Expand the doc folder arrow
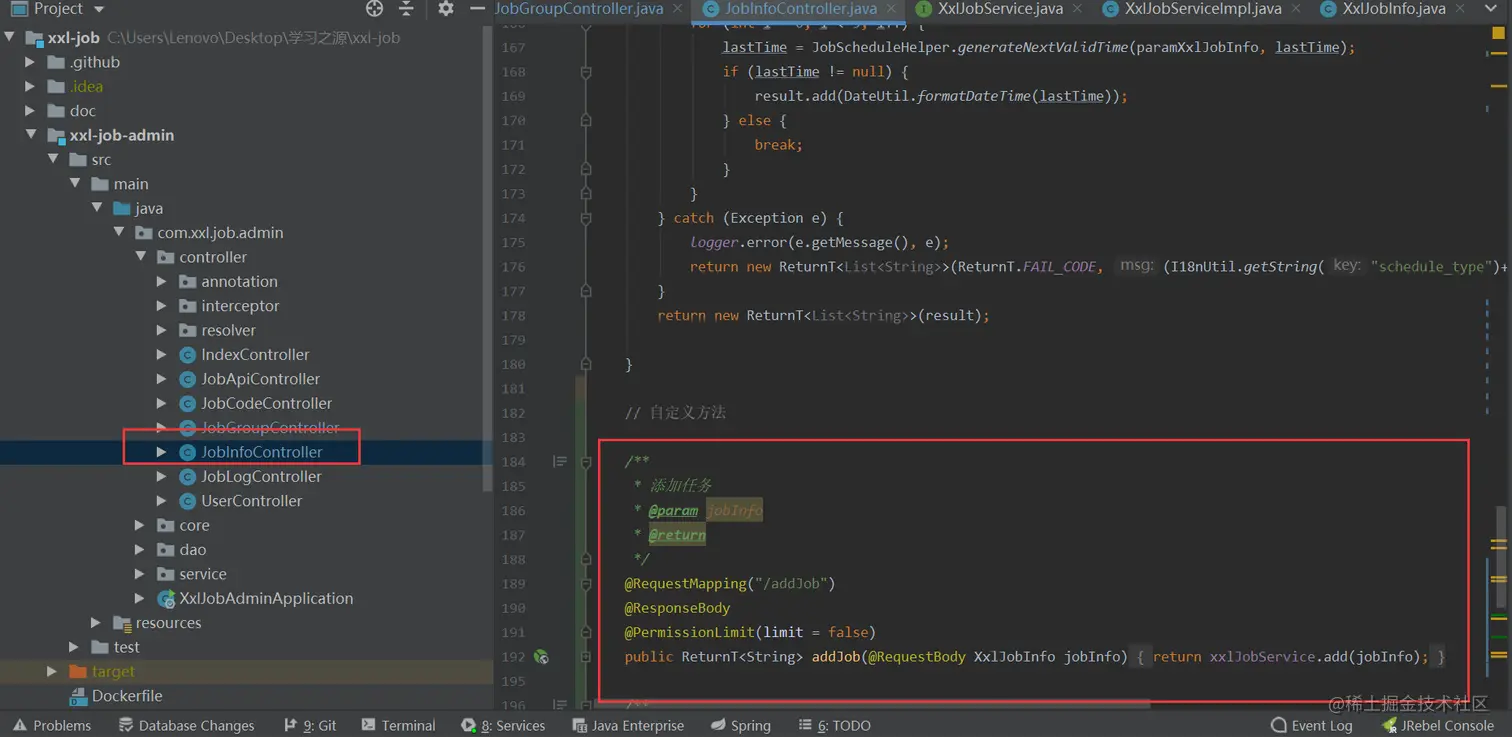Screen dimensions: 1512x737 click(x=30, y=111)
